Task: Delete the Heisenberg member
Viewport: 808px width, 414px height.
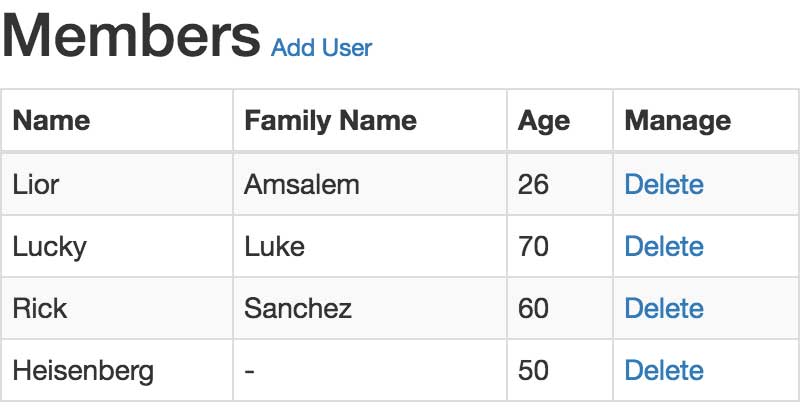Action: [664, 370]
